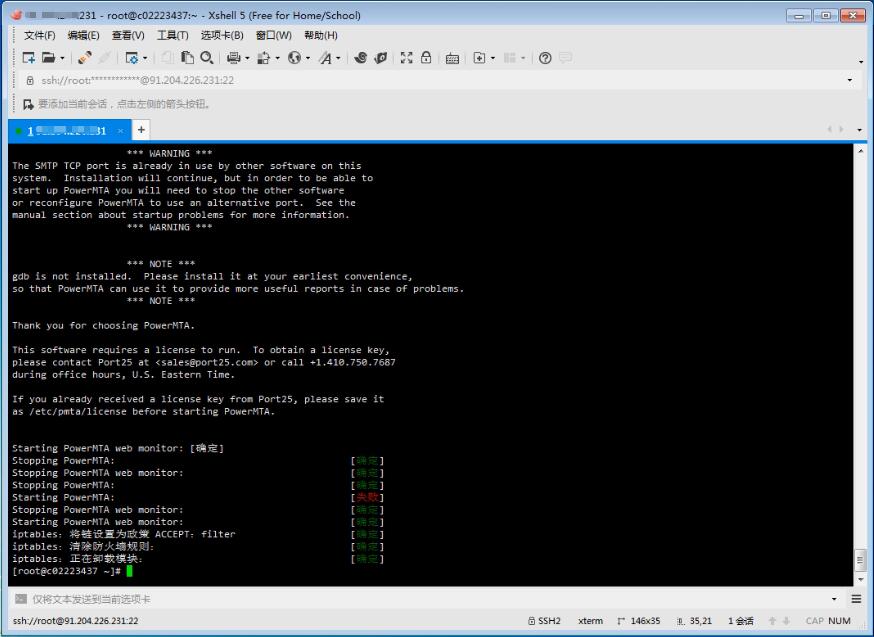Click the 146x35 terminal size entry
Viewport: 874px width, 637px height.
pos(639,621)
